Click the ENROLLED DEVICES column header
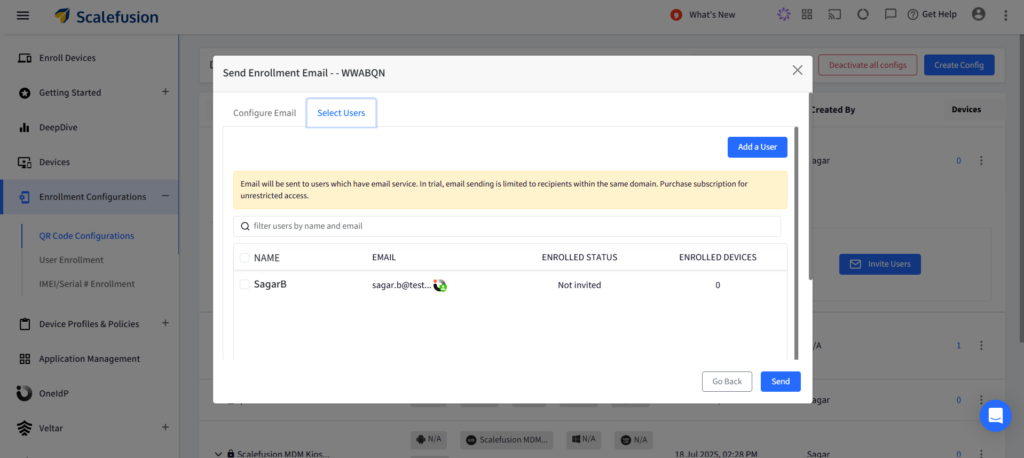Viewport: 1024px width, 458px height. (718, 257)
